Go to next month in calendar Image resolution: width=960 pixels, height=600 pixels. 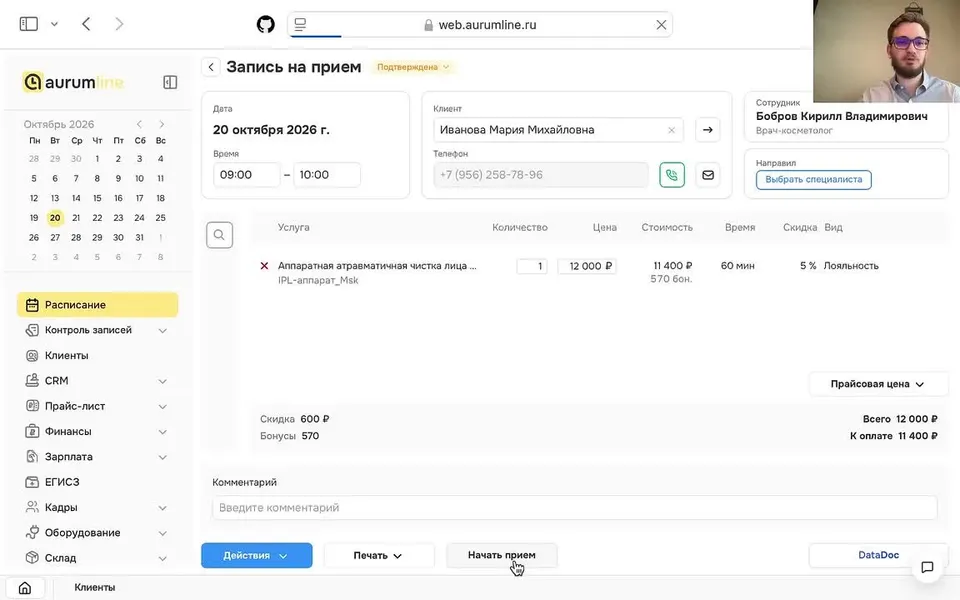pyautogui.click(x=162, y=124)
